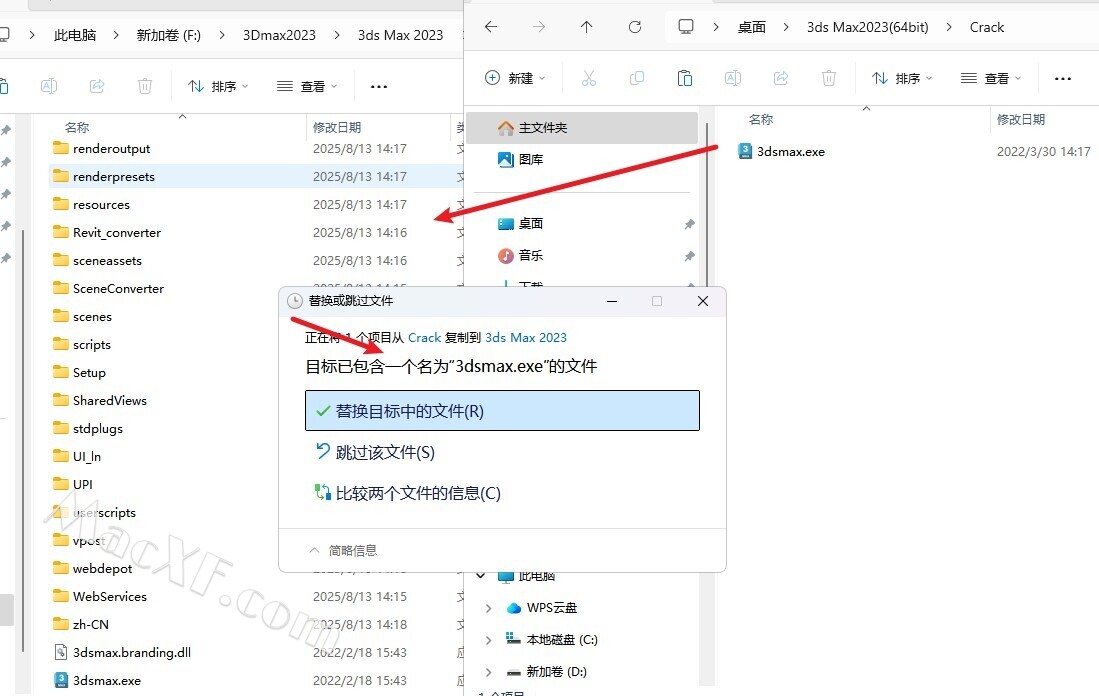Click the Paste icon in Crack window toolbar
Screen dimensions: 1099x696
click(685, 78)
